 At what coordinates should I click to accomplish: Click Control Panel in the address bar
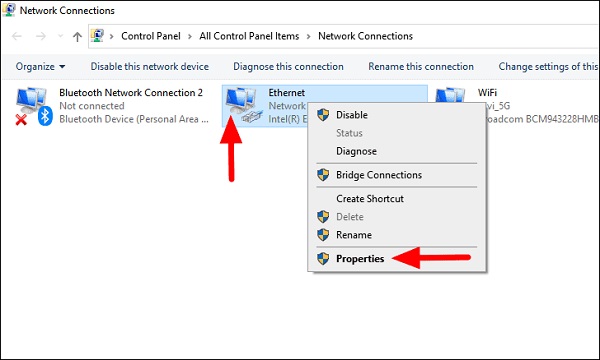[151, 36]
